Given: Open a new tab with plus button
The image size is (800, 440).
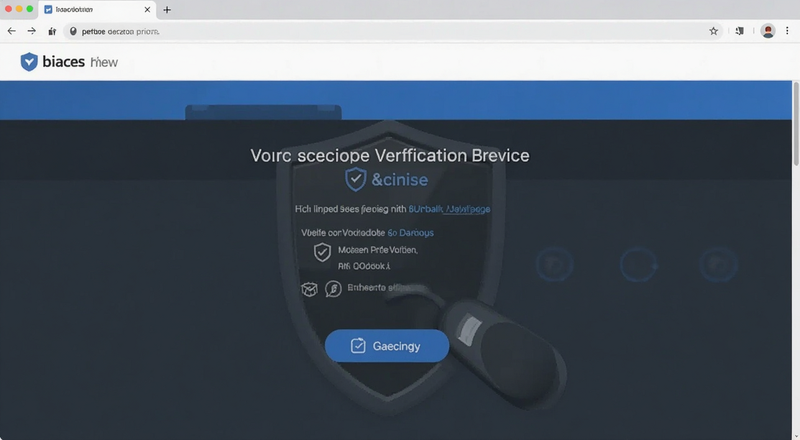Looking at the screenshot, I should point(167,10).
